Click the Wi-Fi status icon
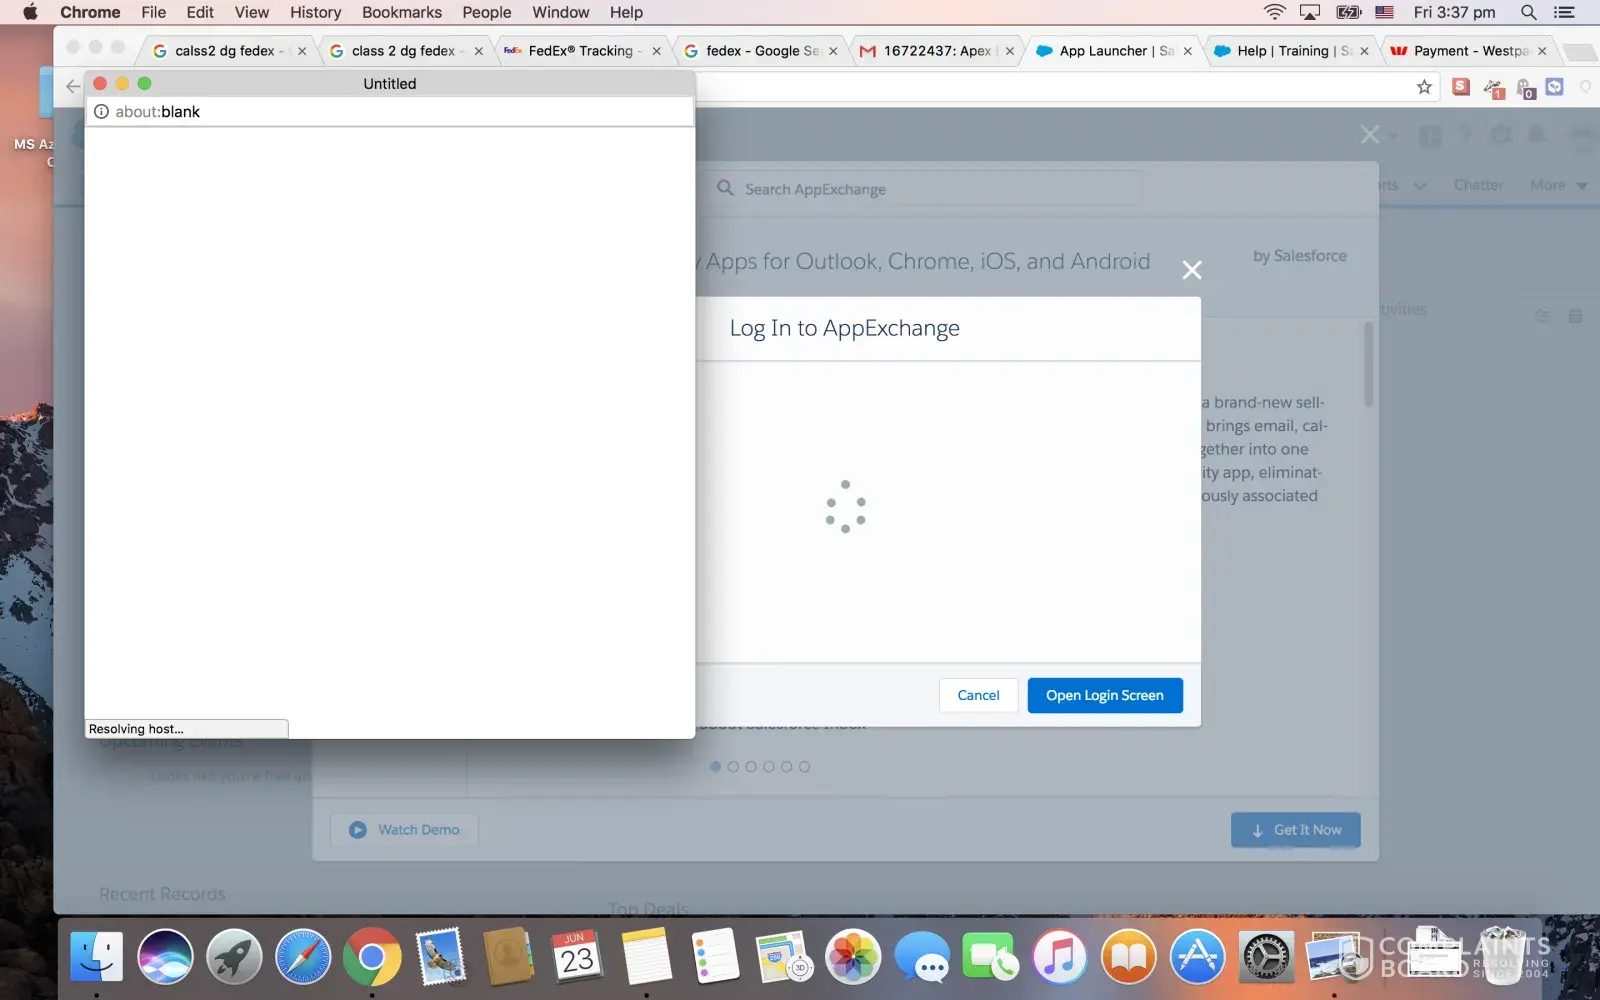 tap(1274, 12)
